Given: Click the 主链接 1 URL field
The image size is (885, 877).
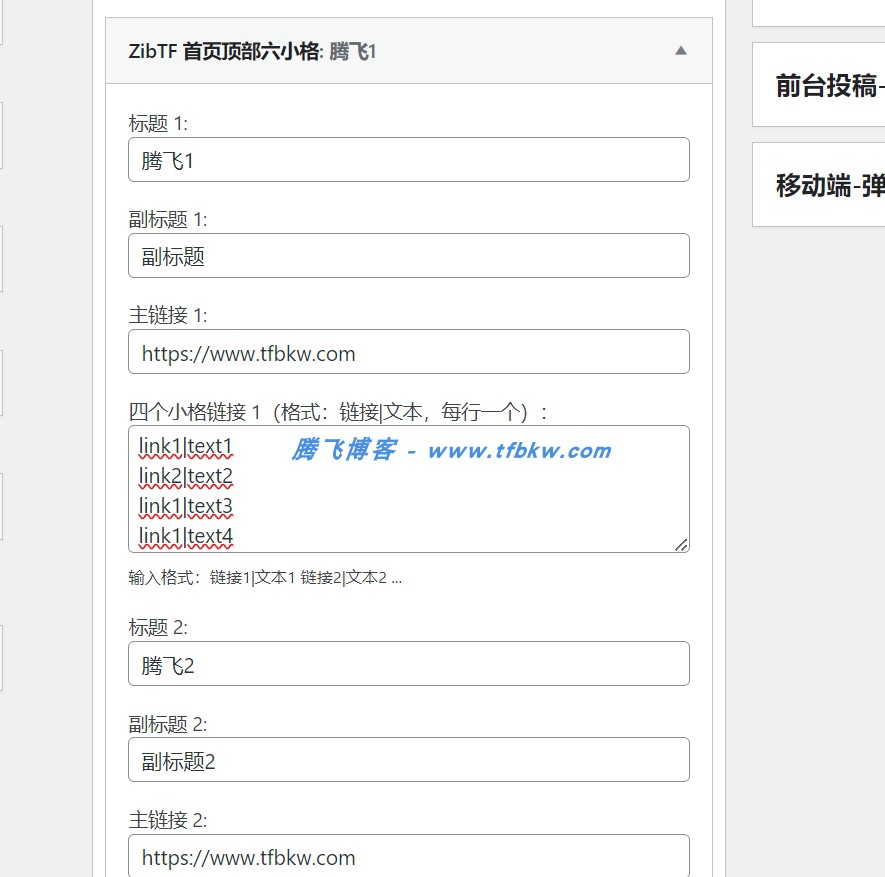Looking at the screenshot, I should tap(408, 352).
